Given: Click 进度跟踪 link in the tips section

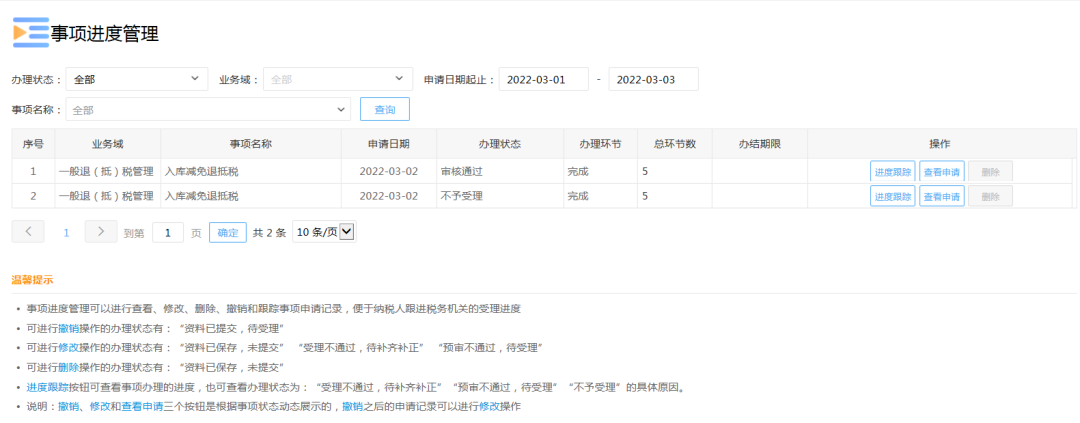Looking at the screenshot, I should point(48,387).
